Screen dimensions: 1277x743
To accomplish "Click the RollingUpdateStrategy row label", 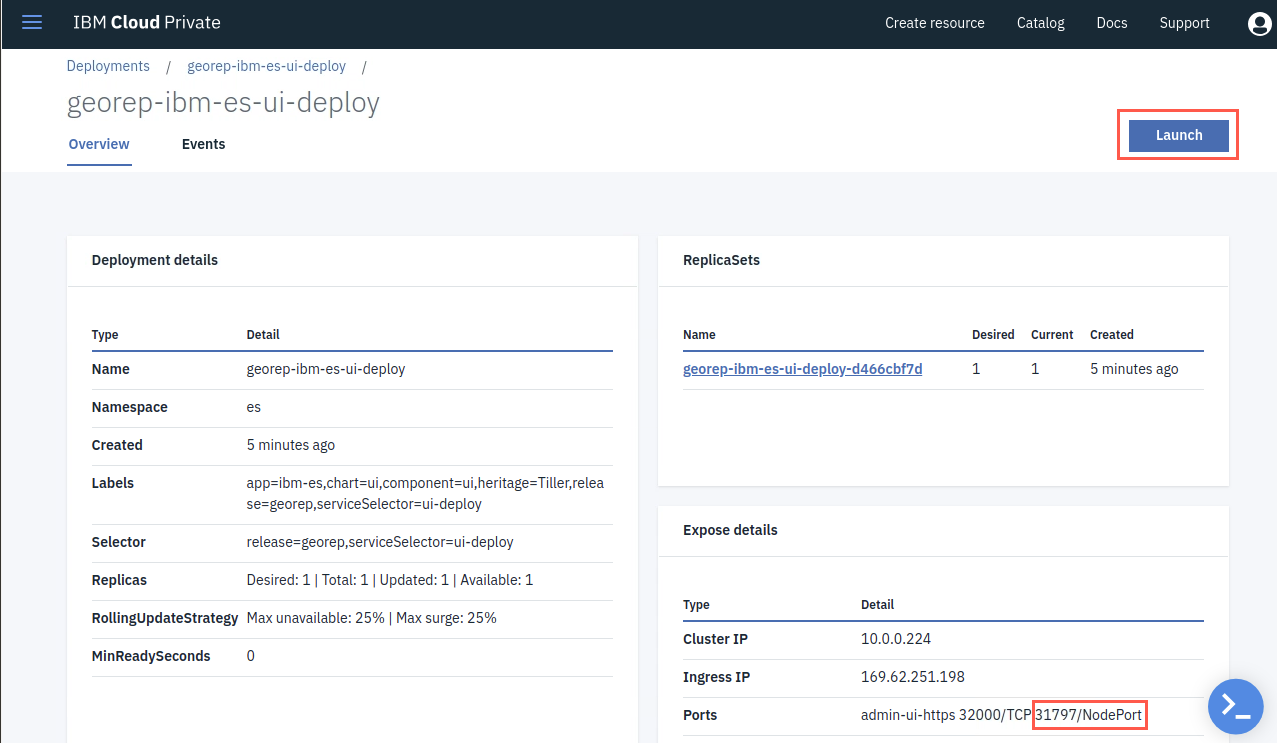I will click(x=165, y=618).
